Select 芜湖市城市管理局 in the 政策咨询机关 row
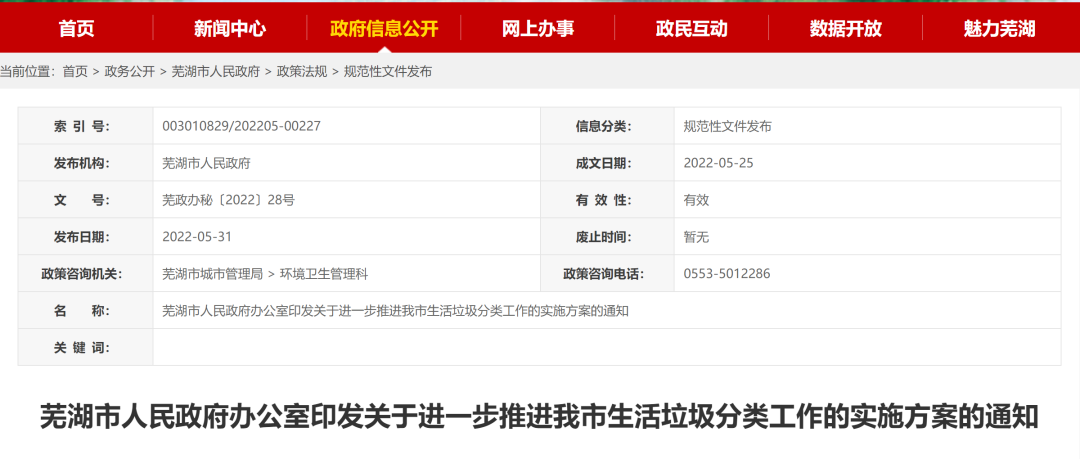 click(x=212, y=273)
